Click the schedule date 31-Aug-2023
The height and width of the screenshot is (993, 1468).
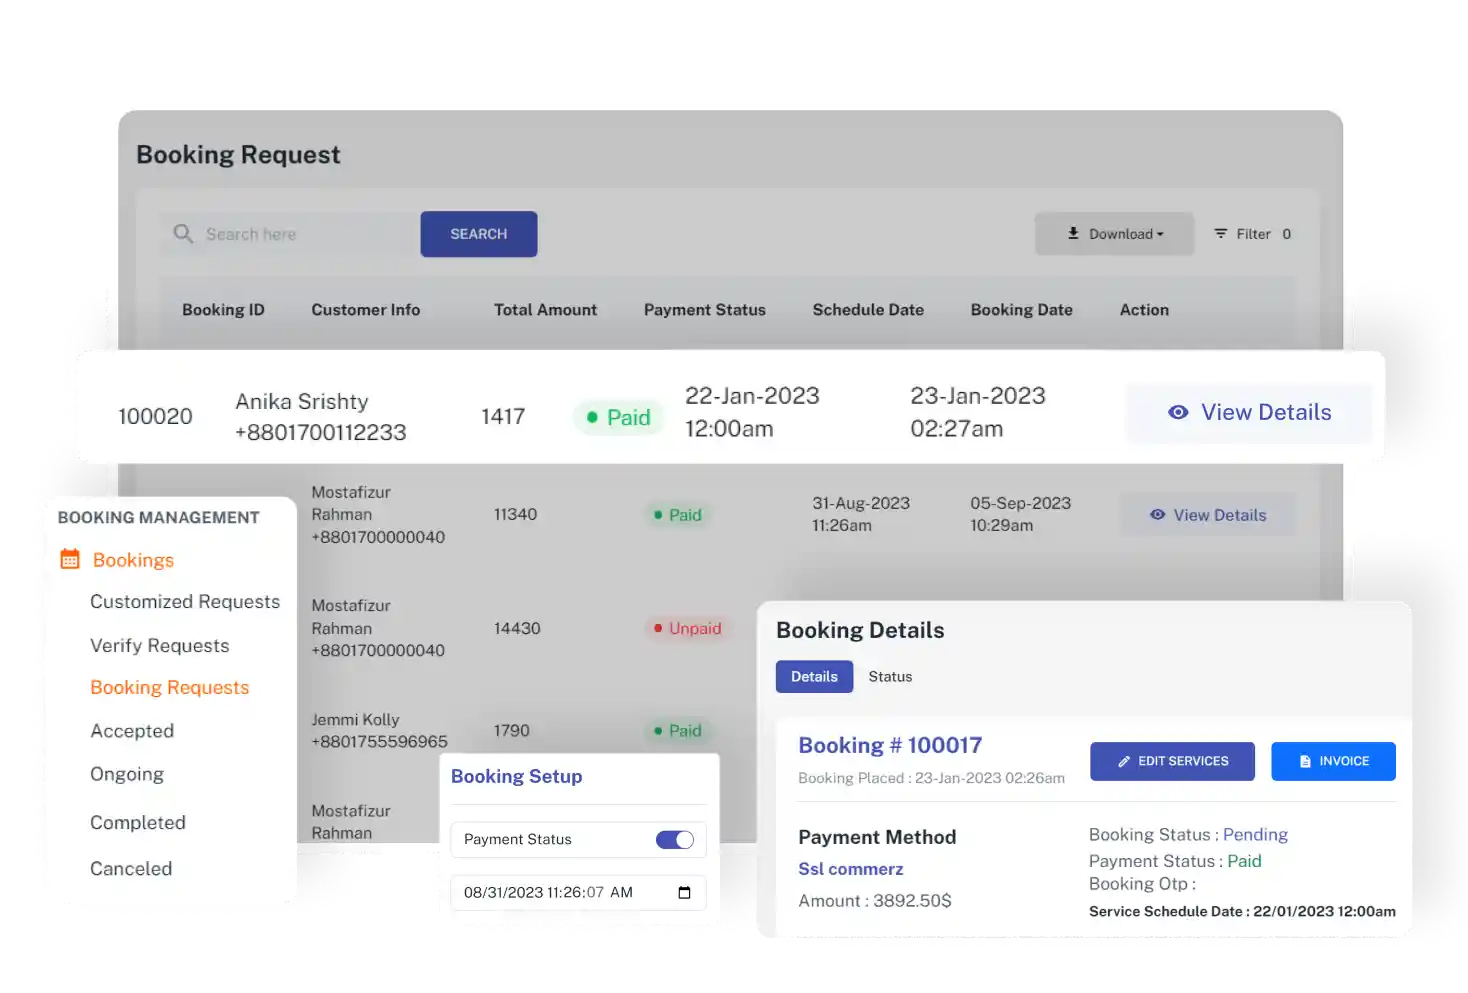pyautogui.click(x=861, y=504)
